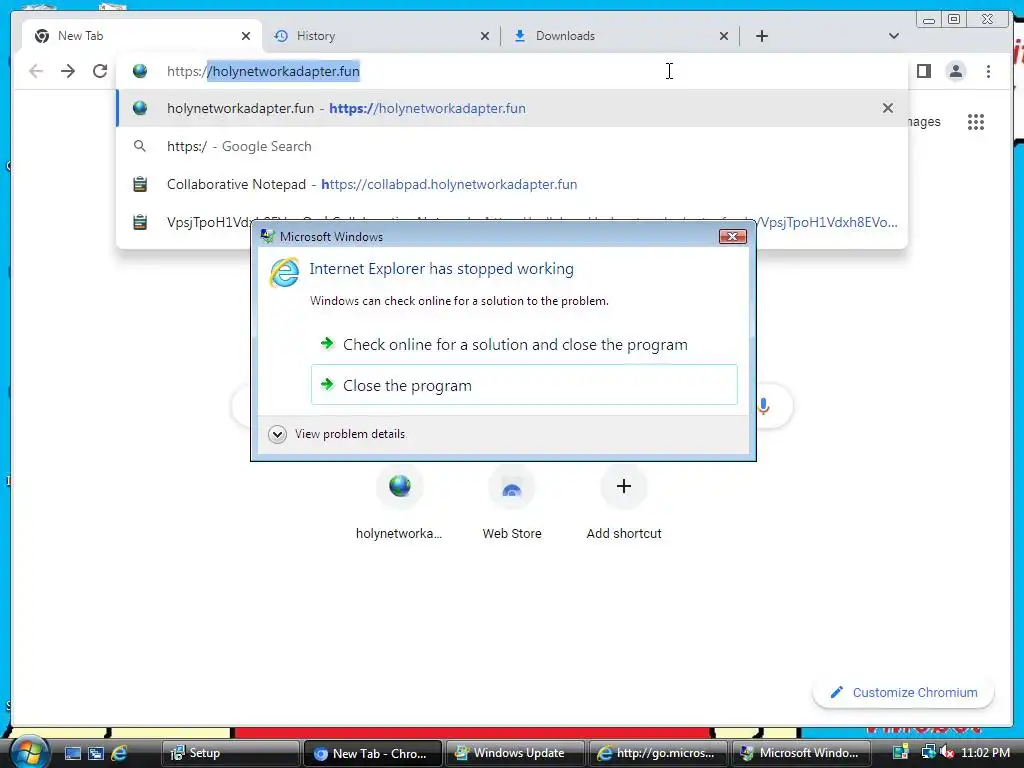Close the Microsoft Windows error dialog
The height and width of the screenshot is (768, 1024).
(x=732, y=236)
